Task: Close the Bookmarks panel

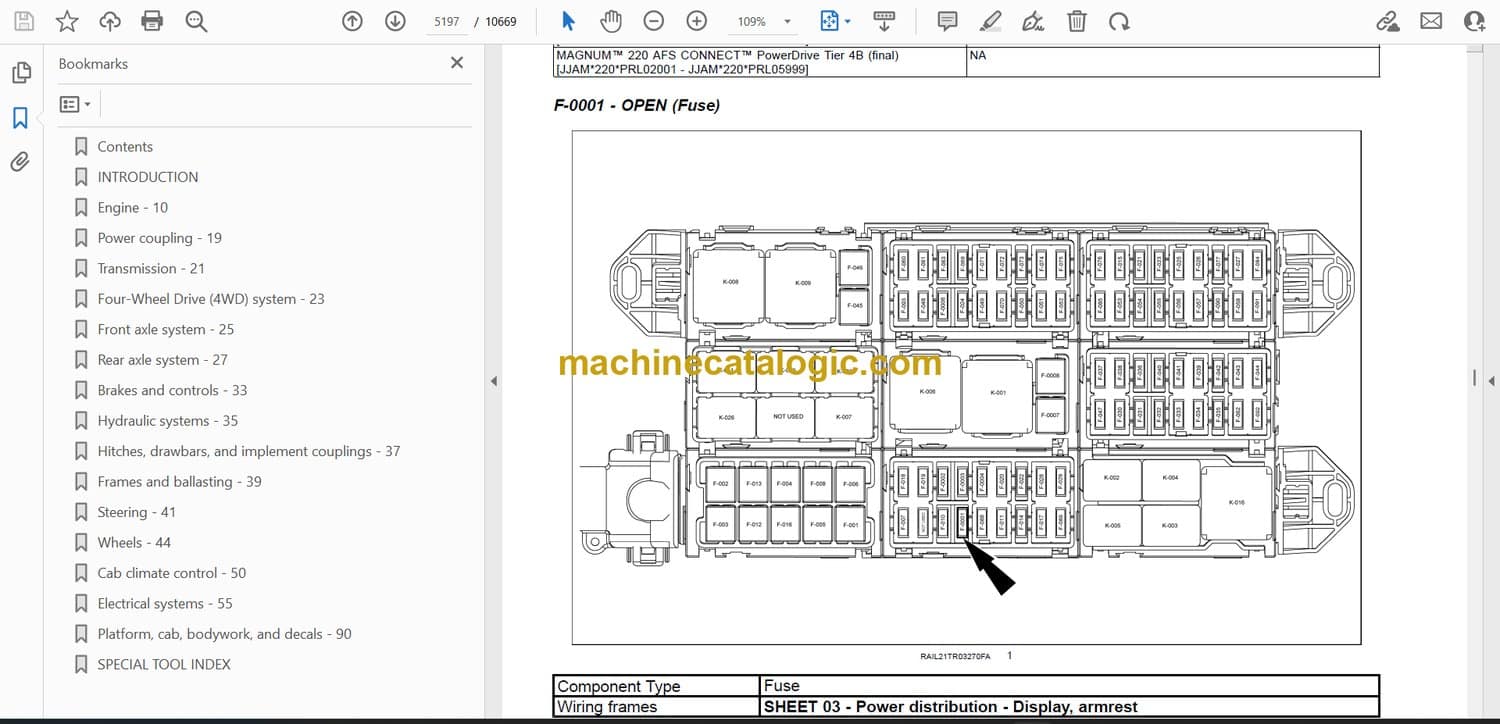Action: coord(457,63)
